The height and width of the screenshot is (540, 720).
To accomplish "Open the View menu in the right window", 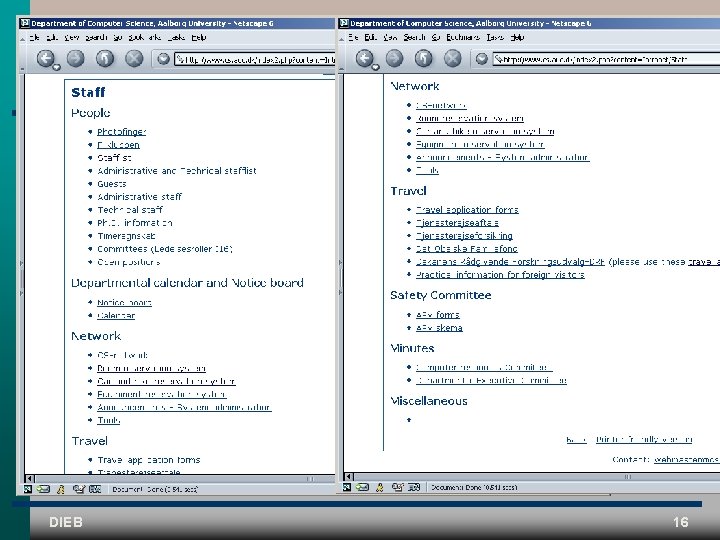I will 390,37.
